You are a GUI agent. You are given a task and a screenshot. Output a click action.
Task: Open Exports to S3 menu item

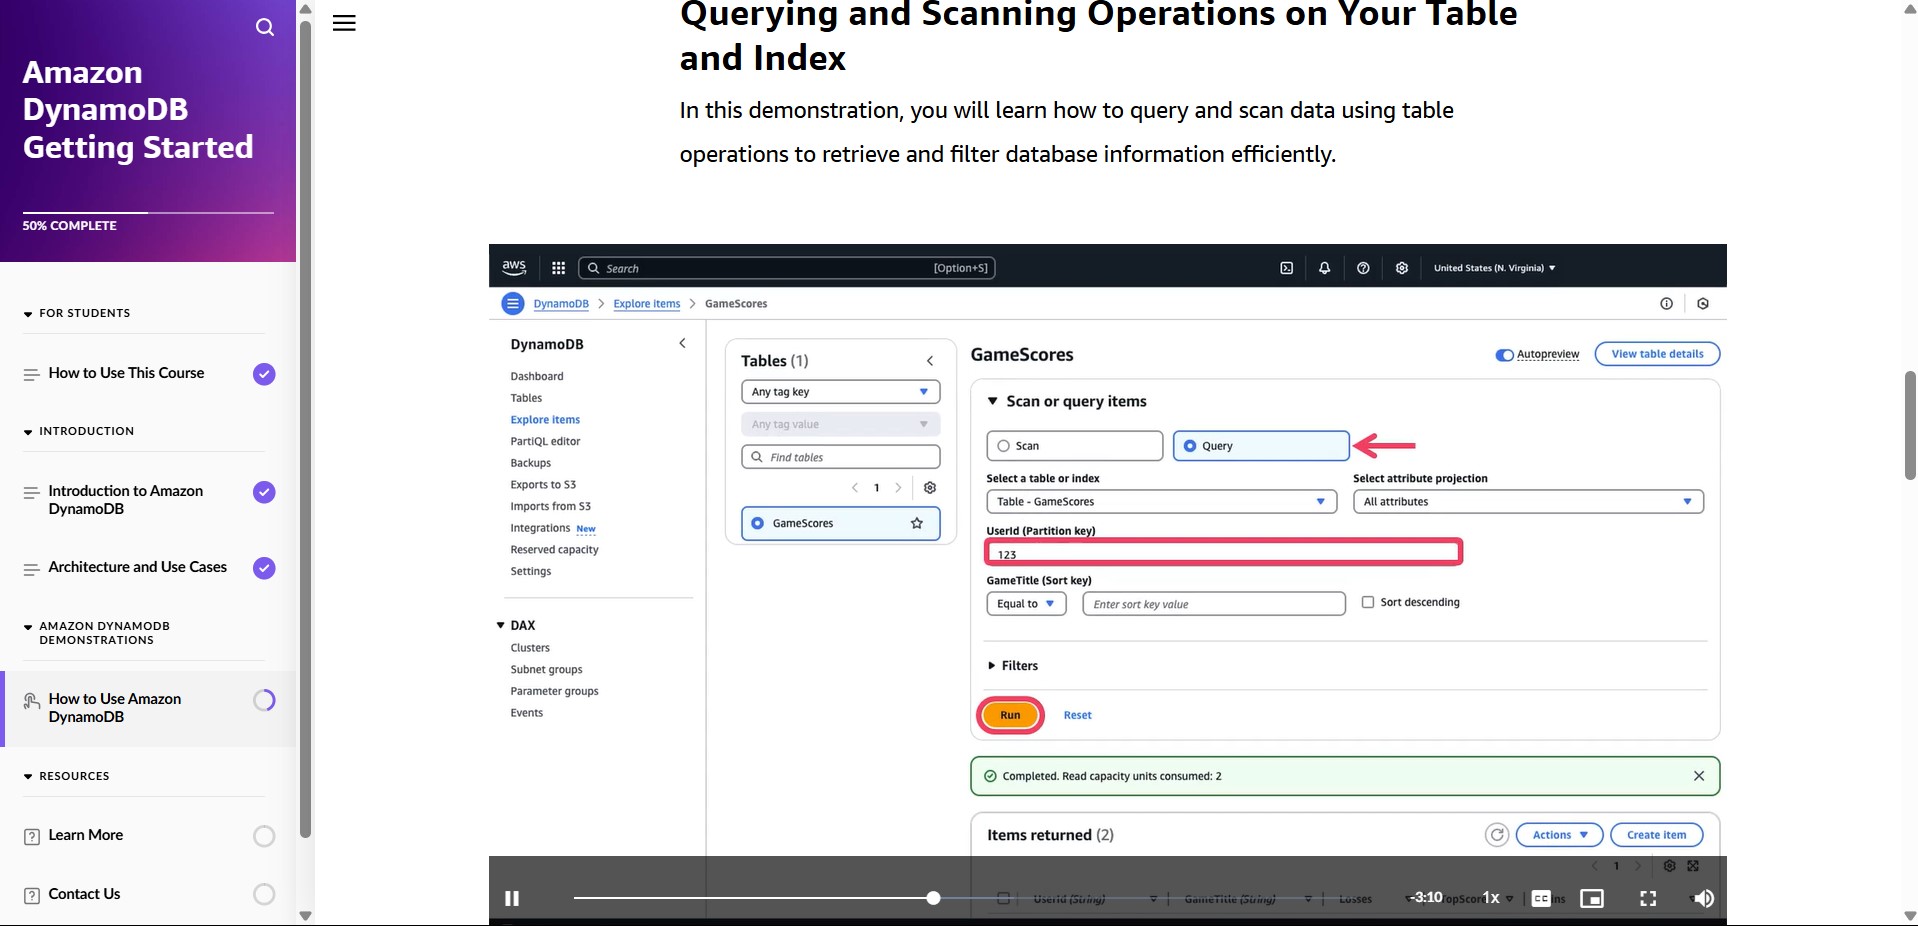coord(543,485)
